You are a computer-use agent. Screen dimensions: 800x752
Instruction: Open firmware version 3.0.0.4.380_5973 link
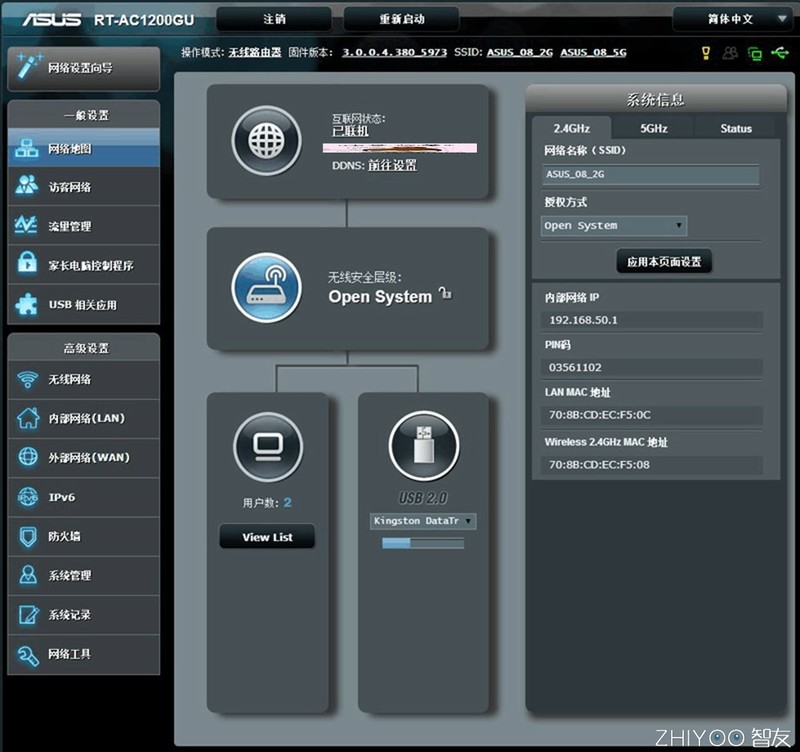coord(394,52)
